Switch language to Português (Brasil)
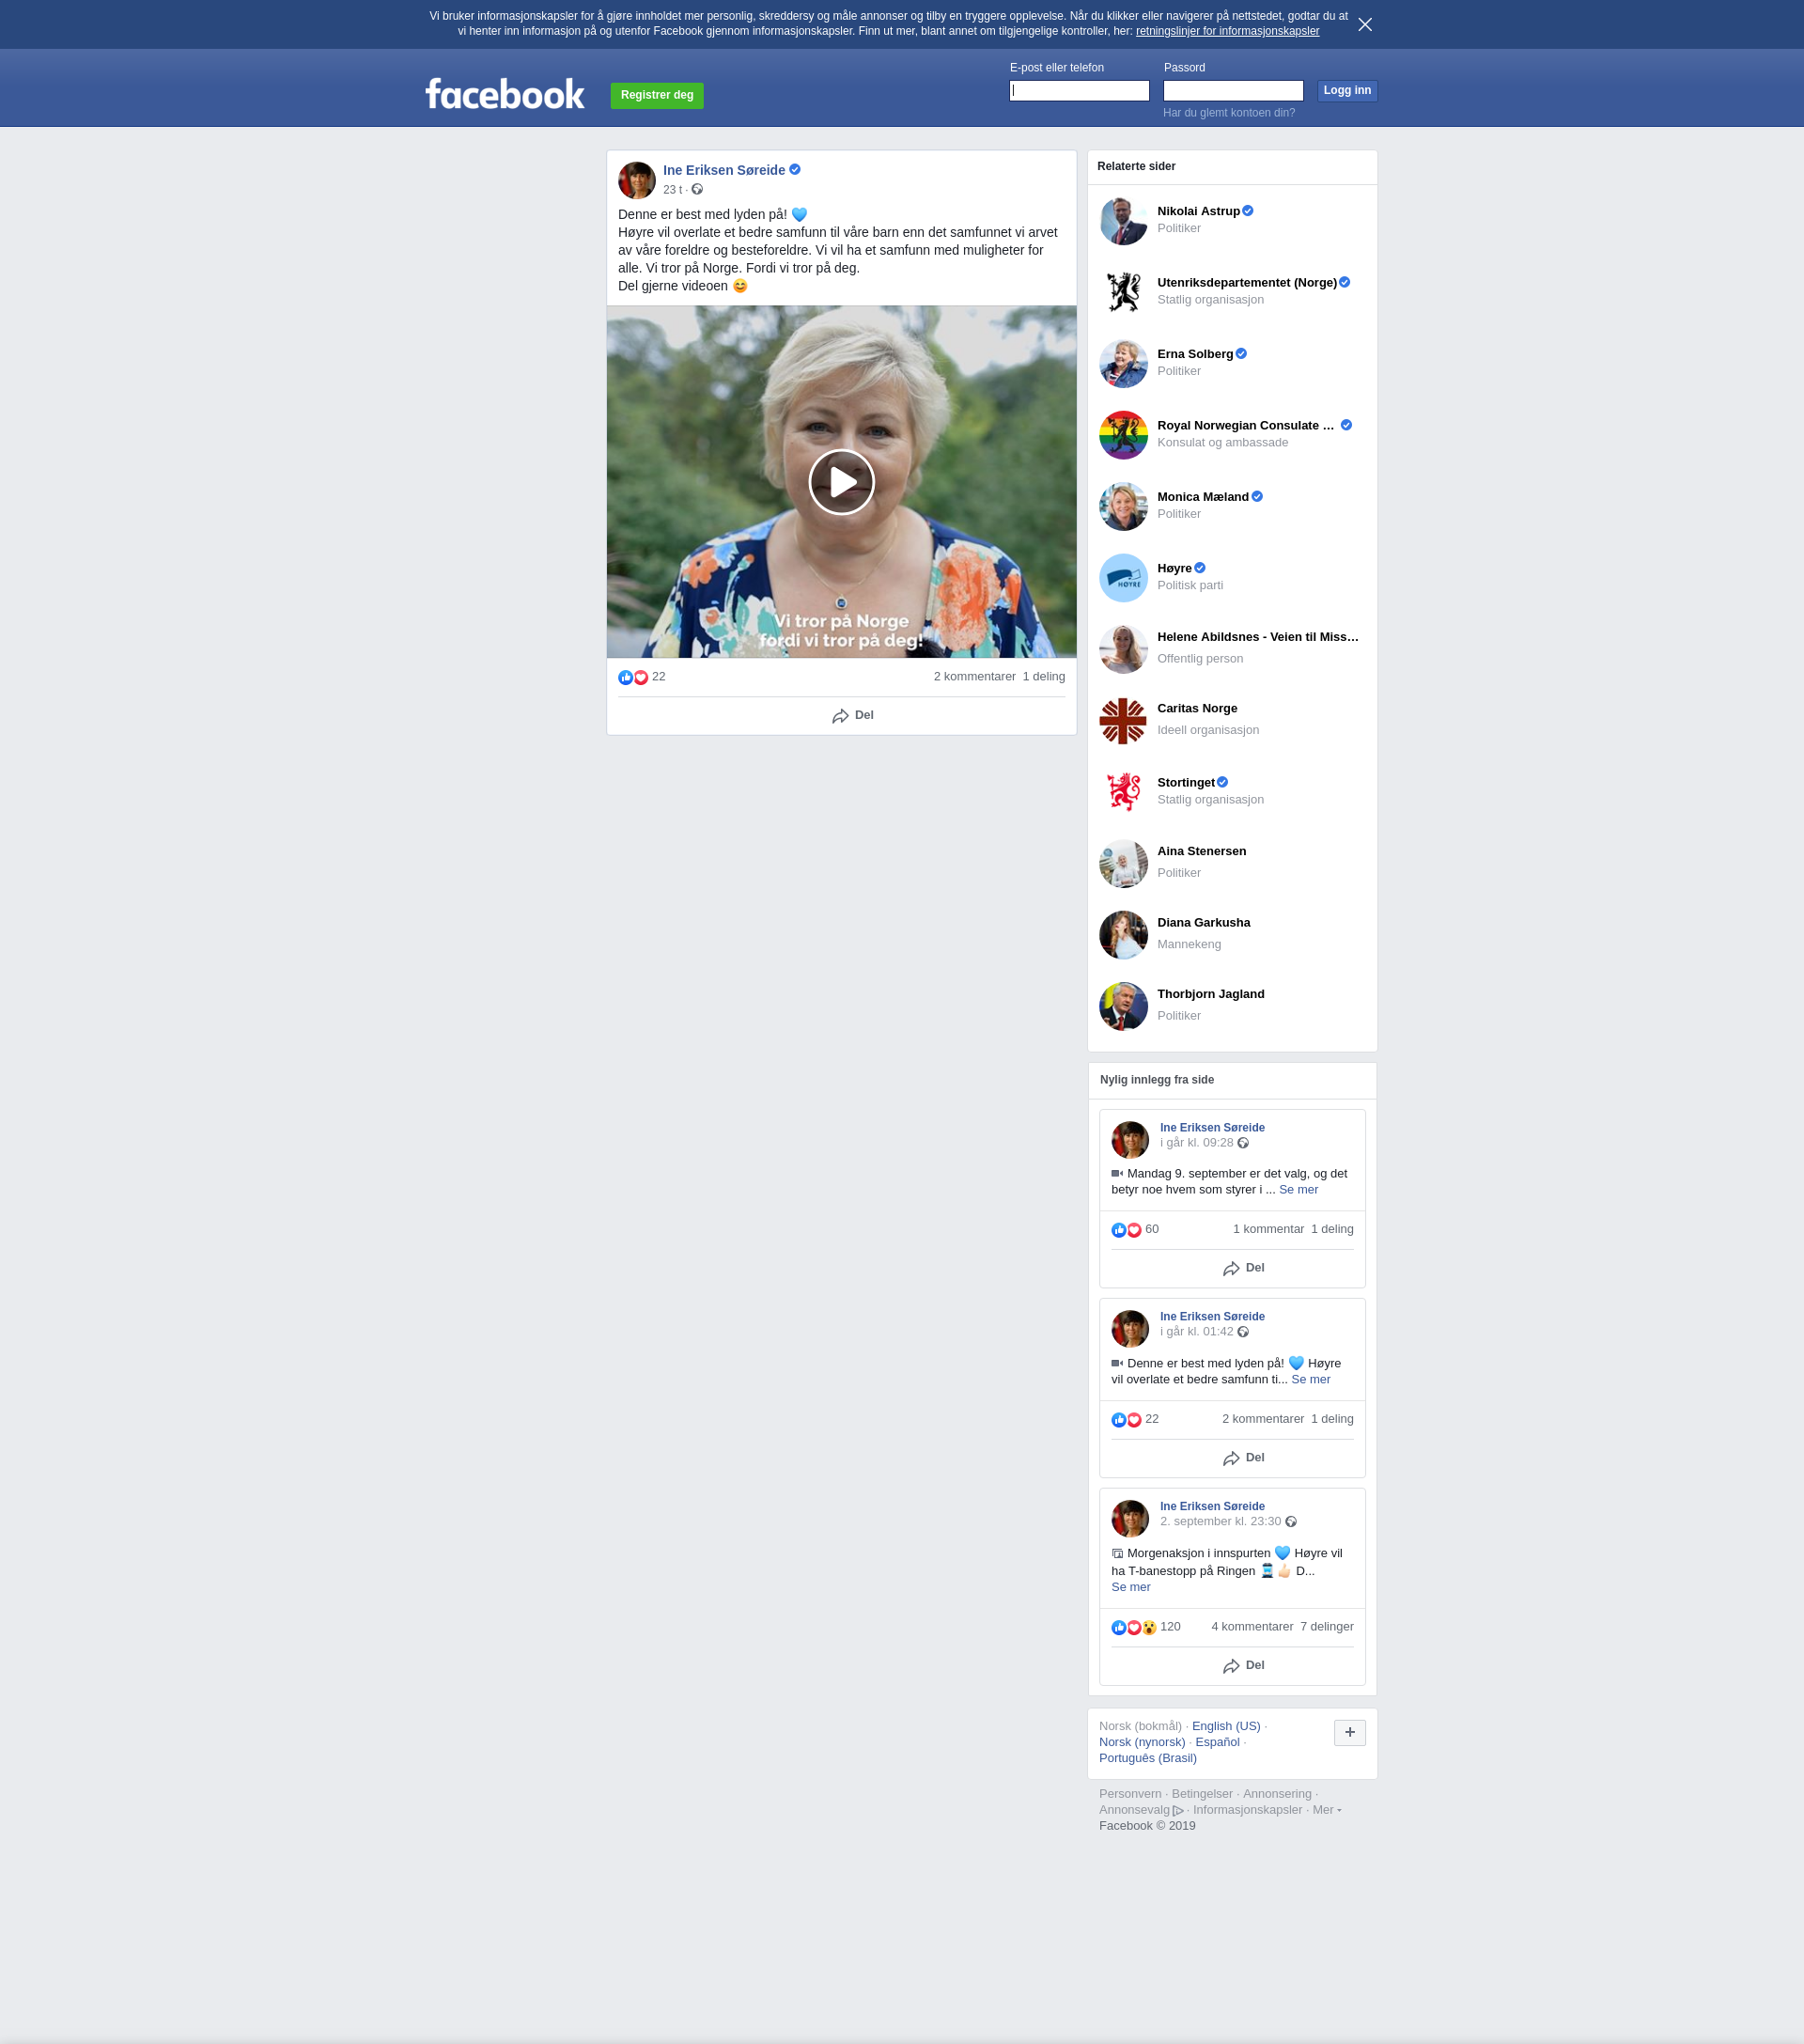Image resolution: width=1804 pixels, height=2044 pixels. pyautogui.click(x=1147, y=1759)
